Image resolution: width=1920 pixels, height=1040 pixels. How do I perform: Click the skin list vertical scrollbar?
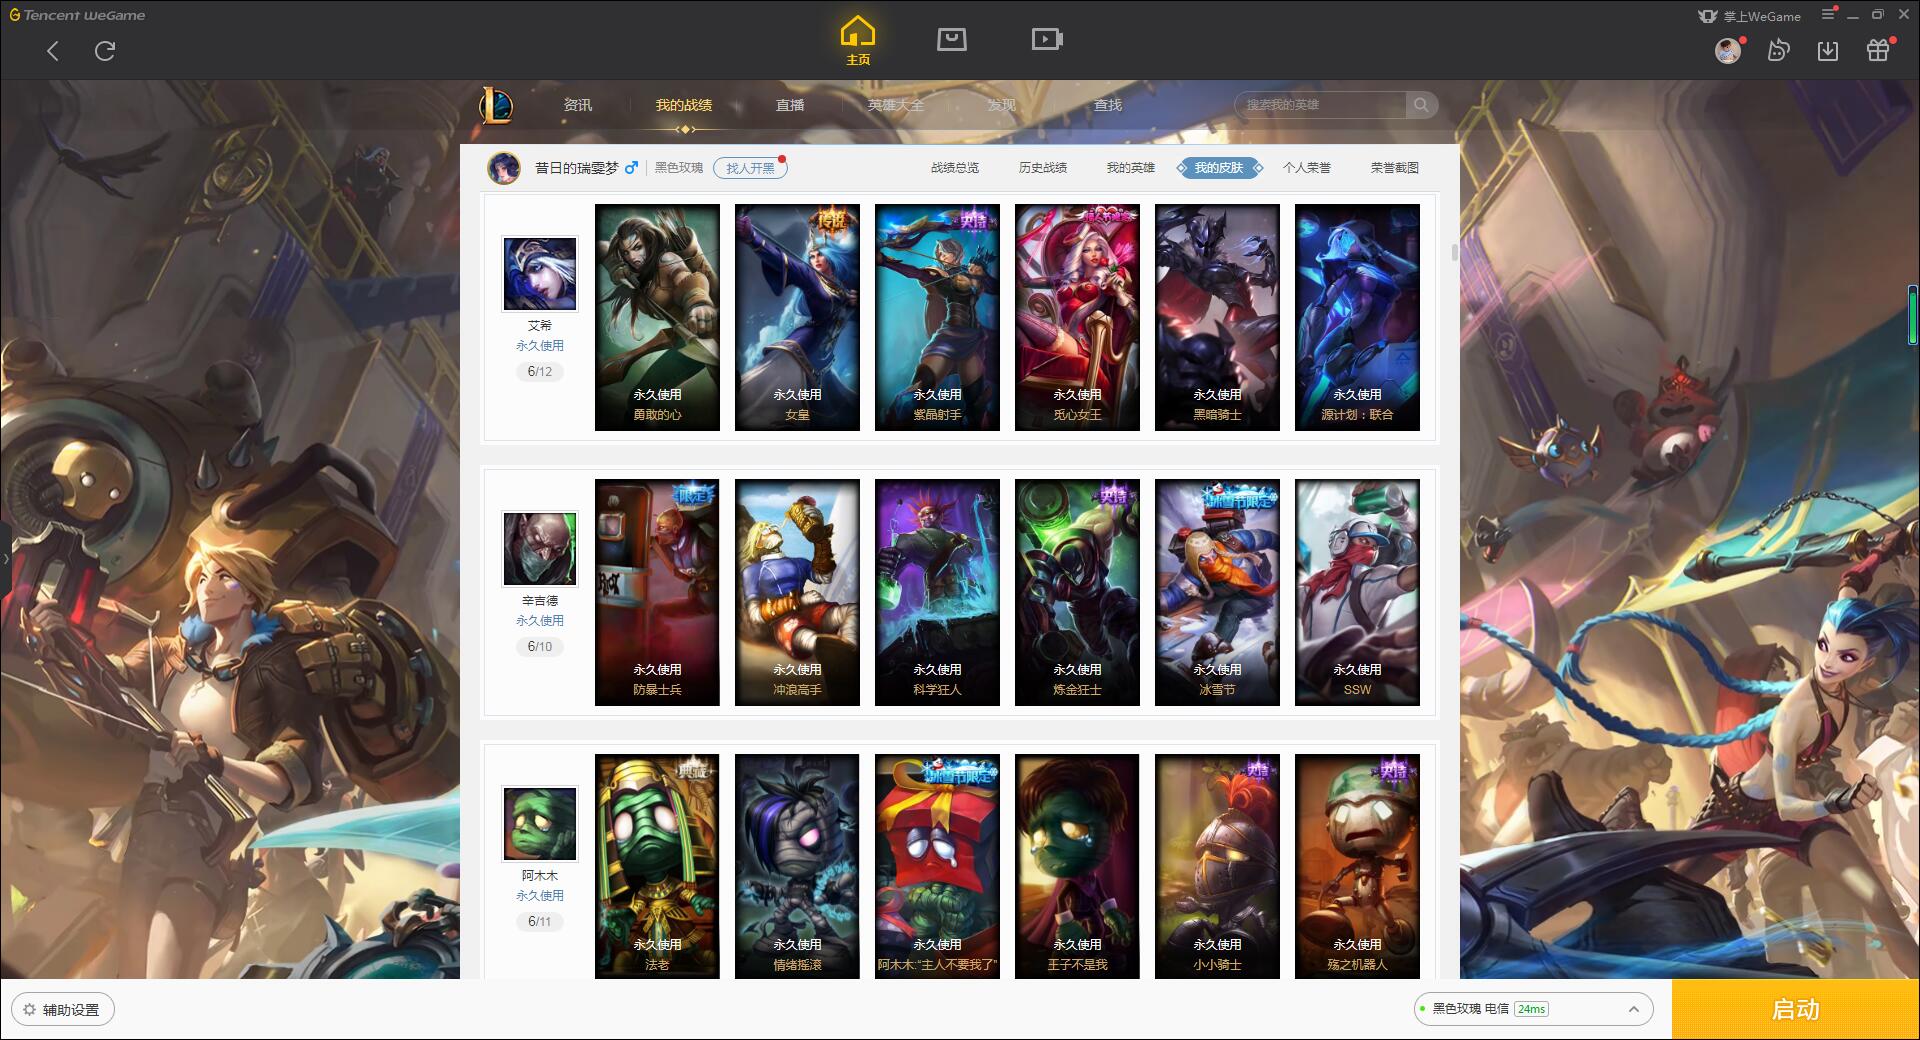tap(1454, 252)
